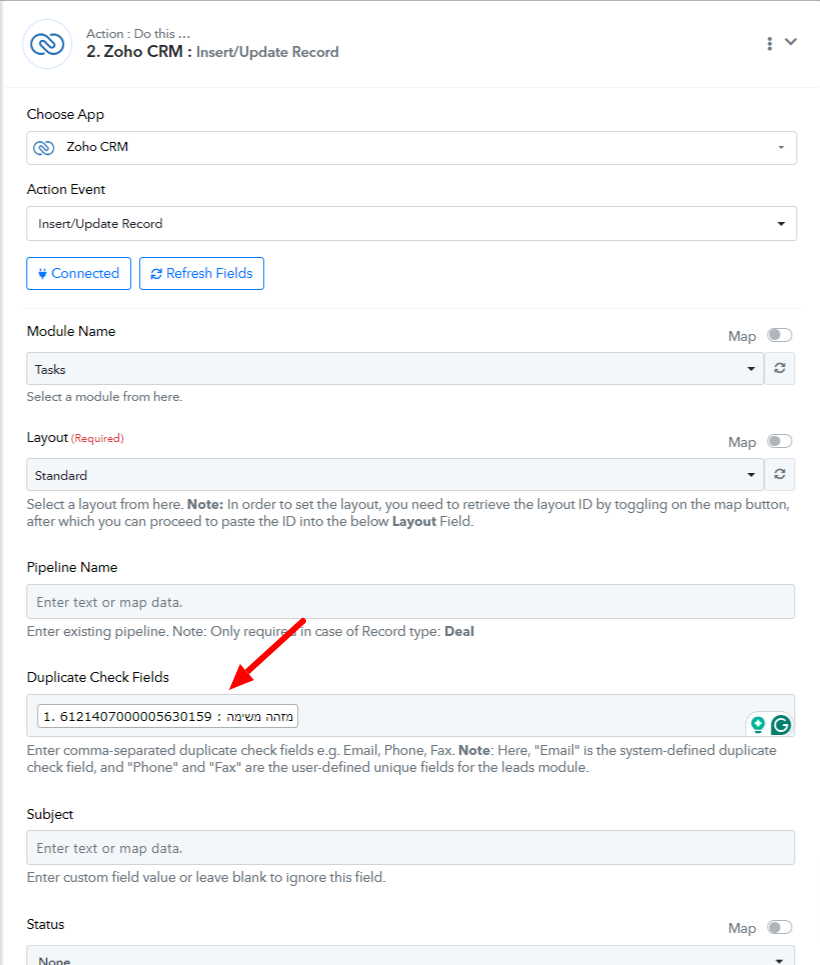Click the 'Action : Do this ...' text
Viewport: 820px width, 965px height.
[138, 34]
